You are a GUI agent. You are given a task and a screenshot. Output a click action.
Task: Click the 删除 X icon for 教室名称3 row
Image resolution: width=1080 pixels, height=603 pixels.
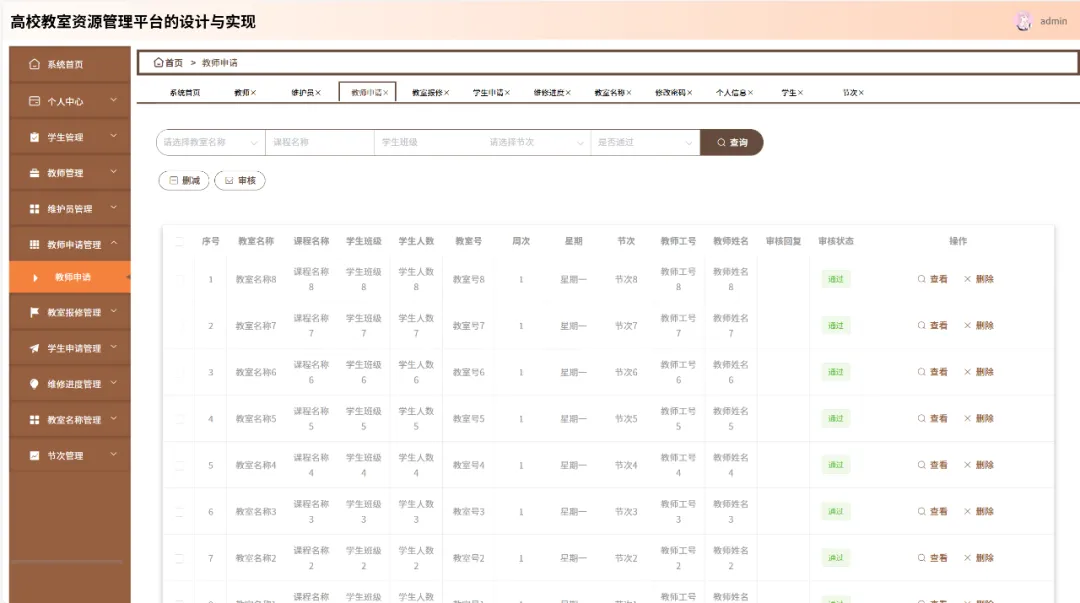[x=968, y=511]
